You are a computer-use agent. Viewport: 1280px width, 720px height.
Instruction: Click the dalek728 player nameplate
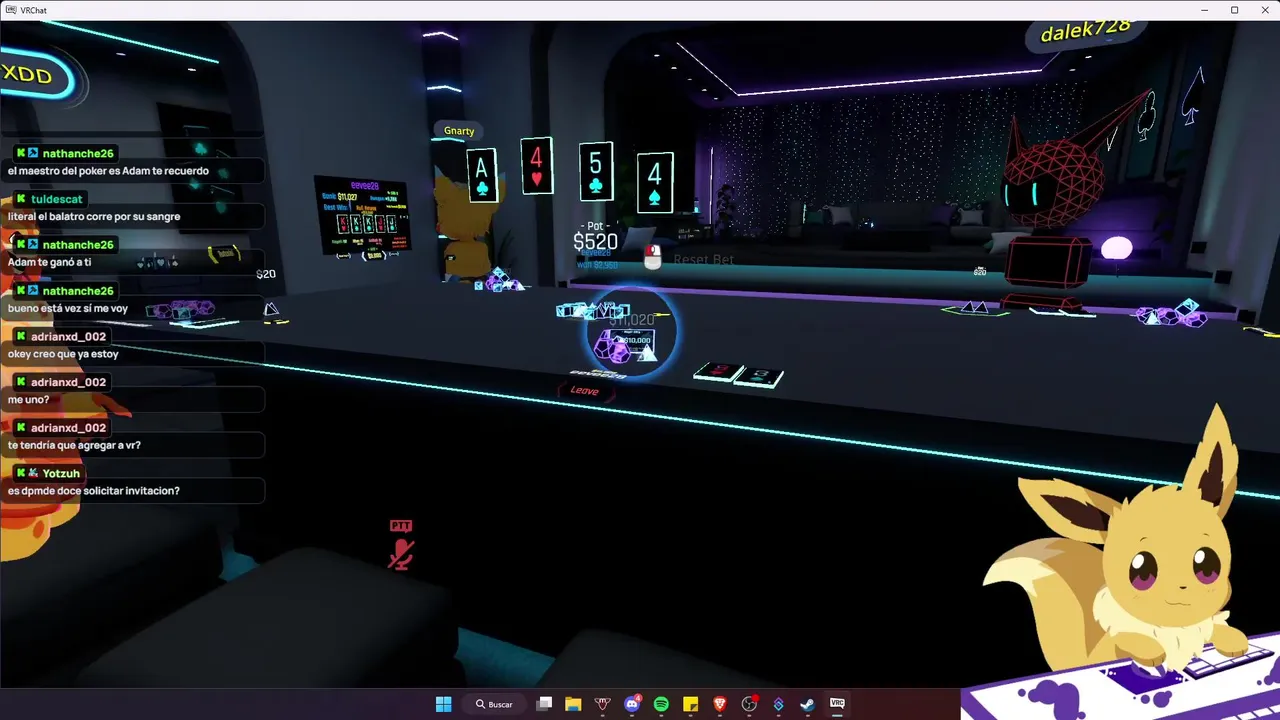tap(1085, 29)
